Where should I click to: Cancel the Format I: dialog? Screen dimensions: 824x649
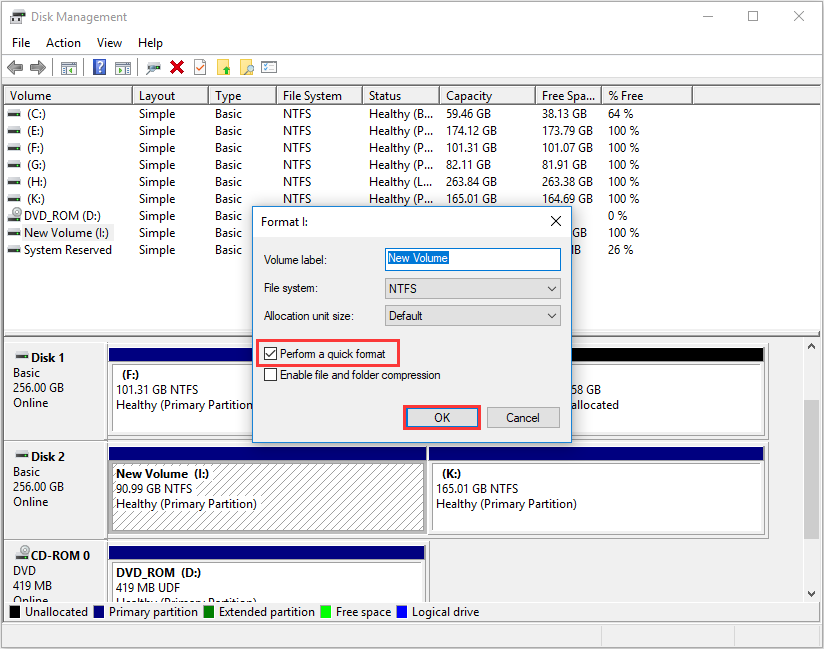click(x=523, y=417)
